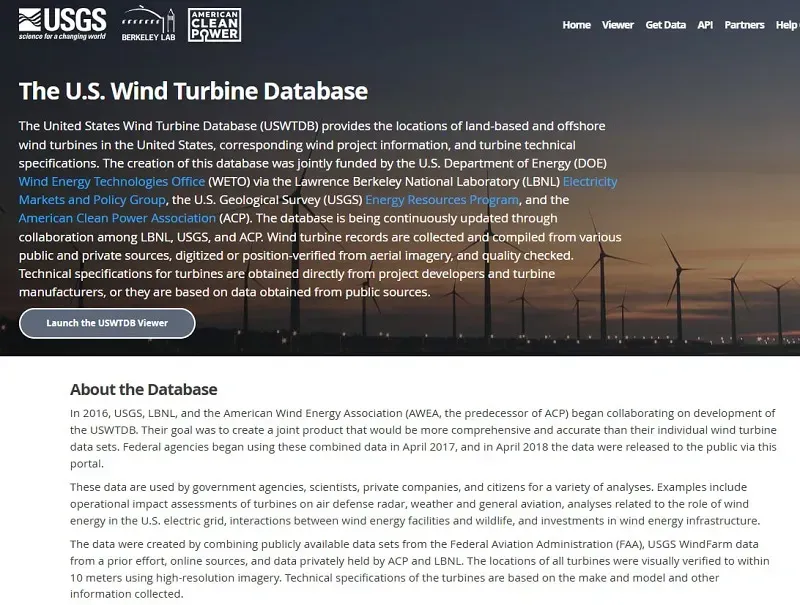Click the USGS logo
This screenshot has width=800, height=605.
point(62,24)
